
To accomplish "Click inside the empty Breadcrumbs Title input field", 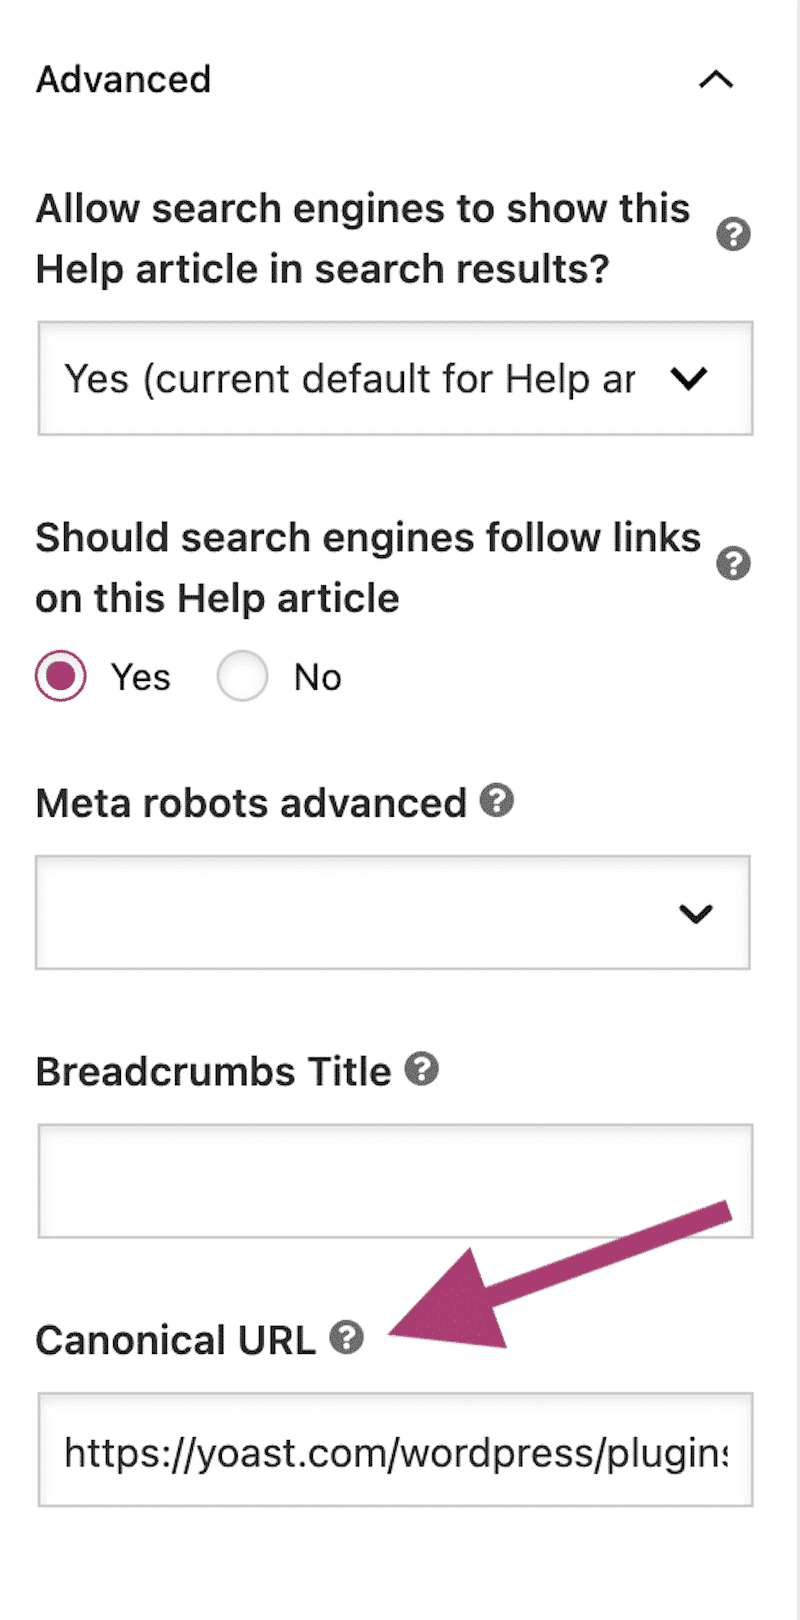I will pos(395,1180).
